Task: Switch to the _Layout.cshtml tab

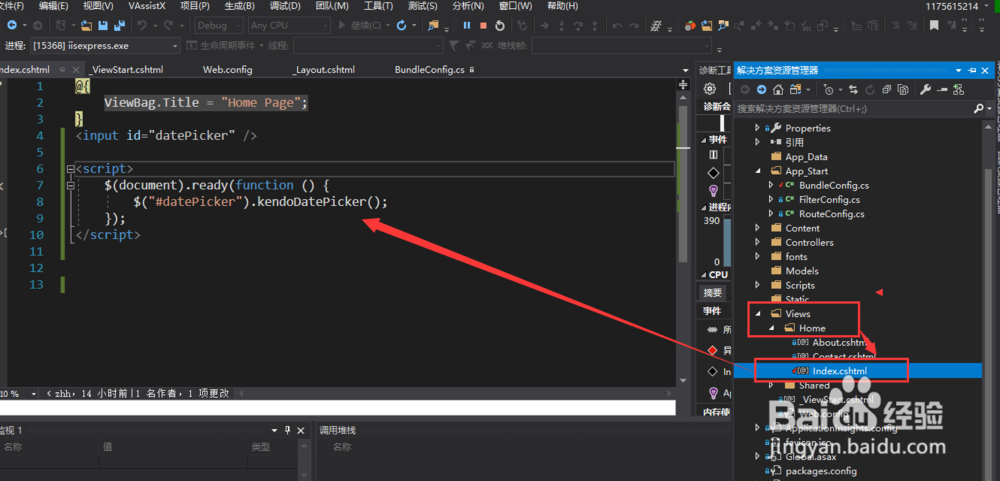Action: coord(323,70)
